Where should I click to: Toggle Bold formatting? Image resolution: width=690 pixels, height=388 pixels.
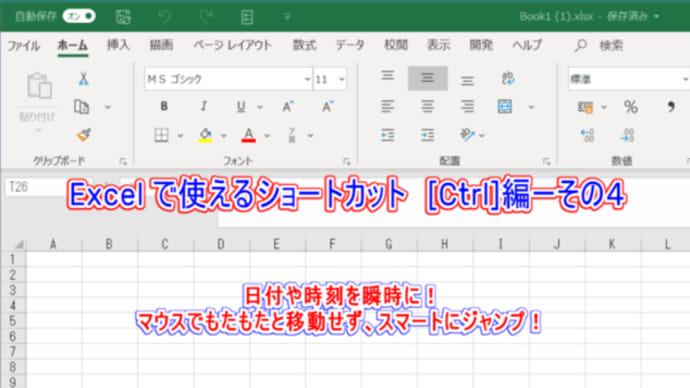click(164, 106)
